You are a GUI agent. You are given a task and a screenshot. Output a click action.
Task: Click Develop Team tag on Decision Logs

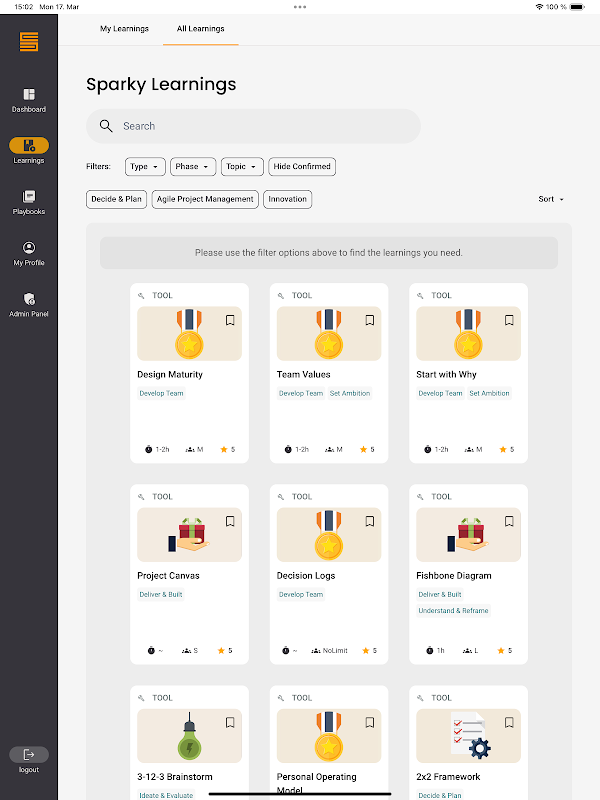[x=301, y=594]
